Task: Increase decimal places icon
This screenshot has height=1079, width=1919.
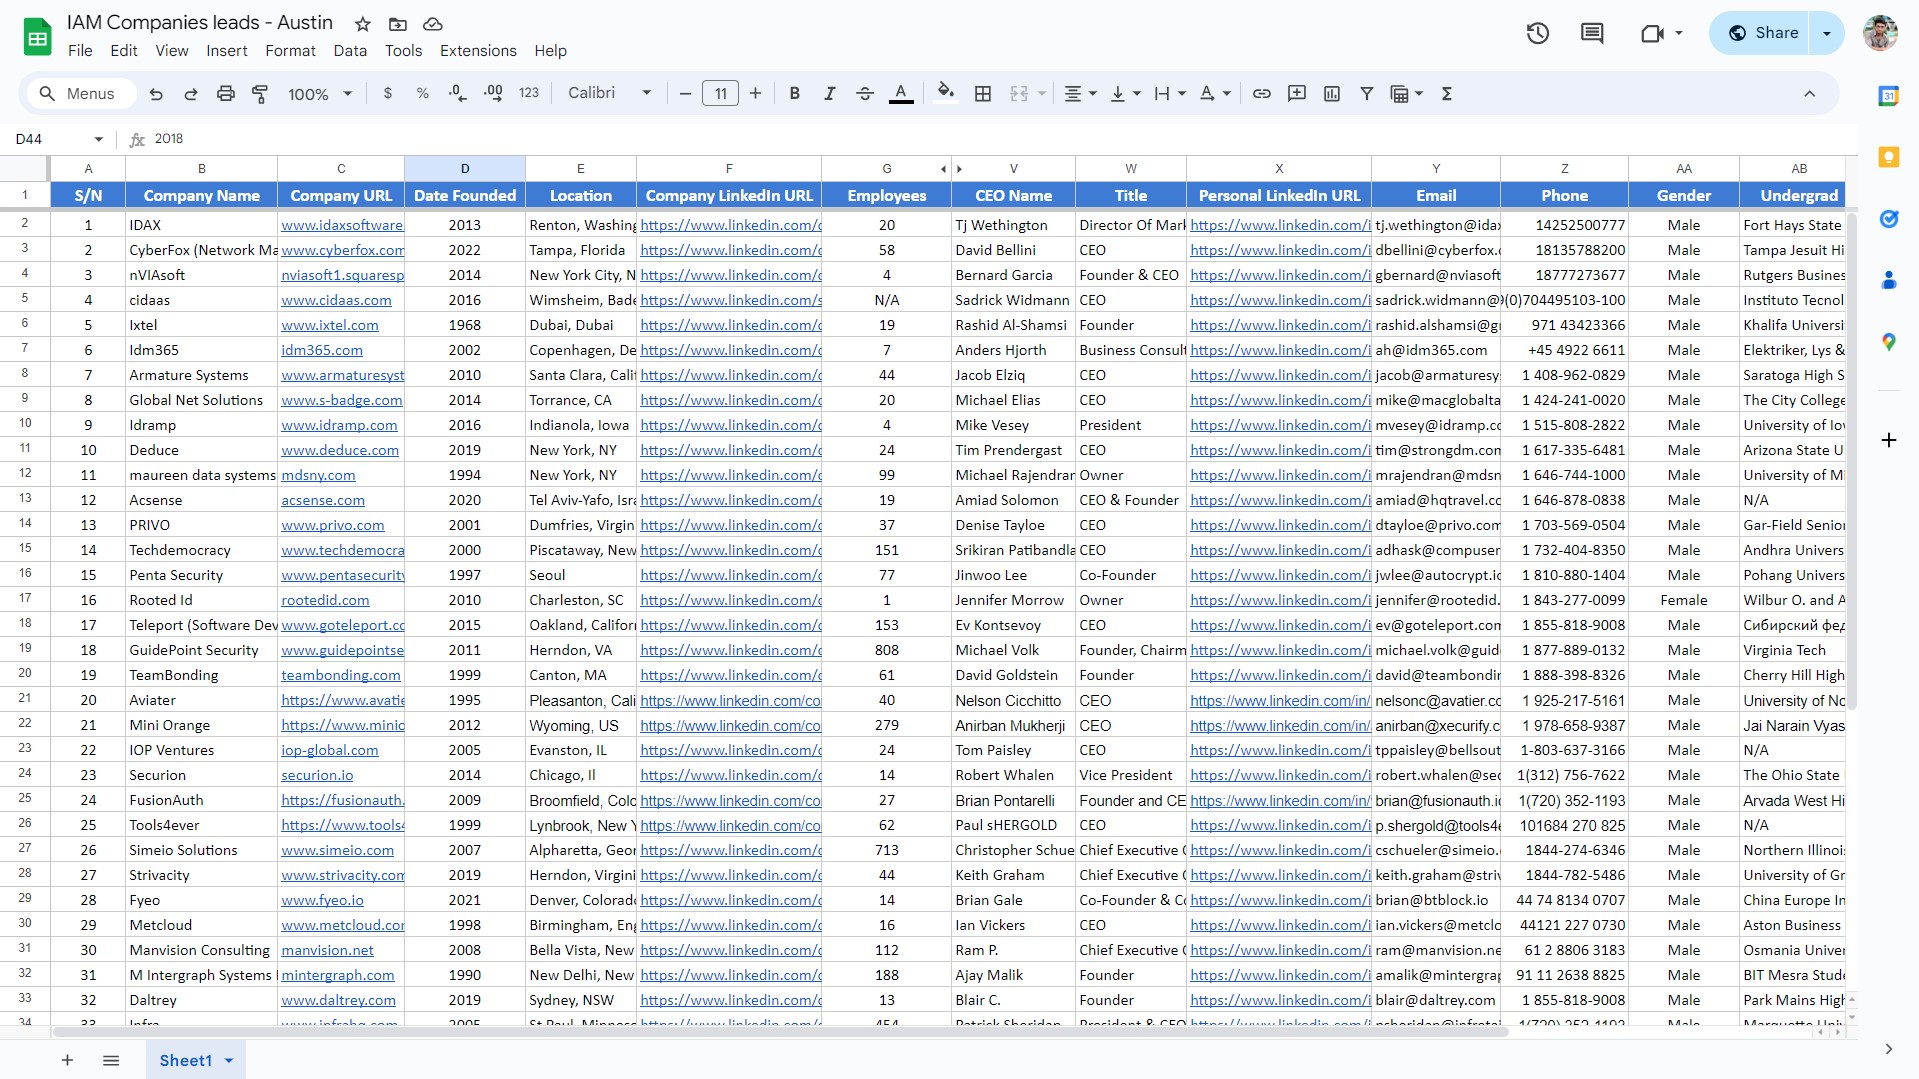Action: tap(493, 94)
